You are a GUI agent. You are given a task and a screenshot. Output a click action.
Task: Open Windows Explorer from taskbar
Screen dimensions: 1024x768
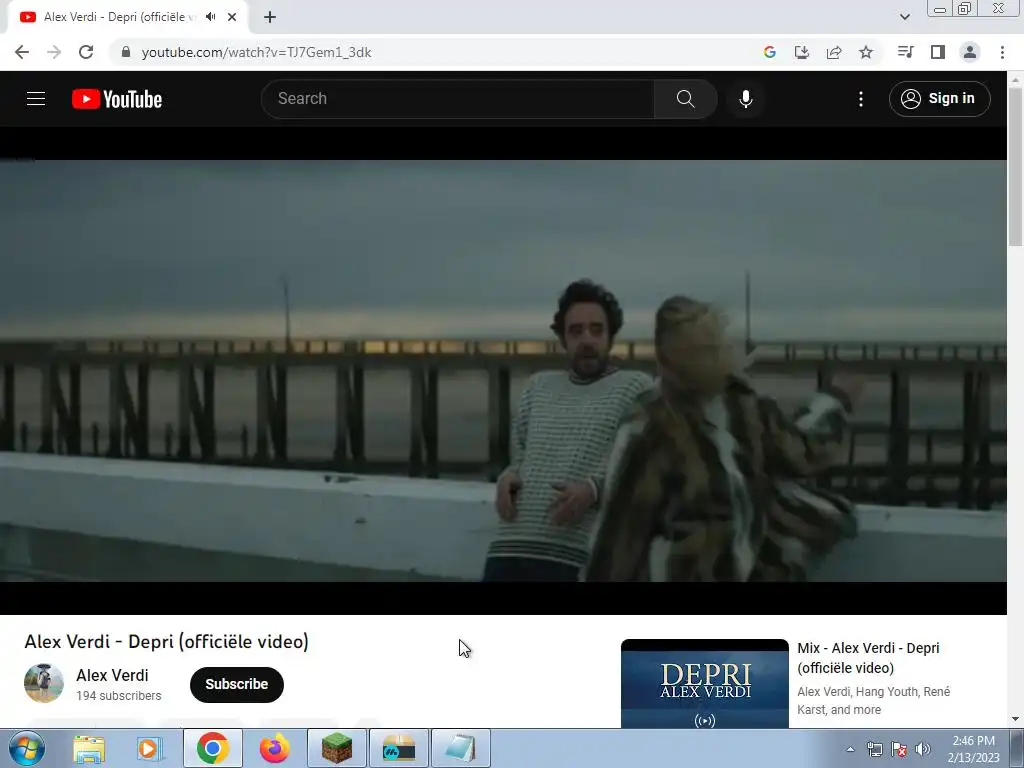coord(89,748)
